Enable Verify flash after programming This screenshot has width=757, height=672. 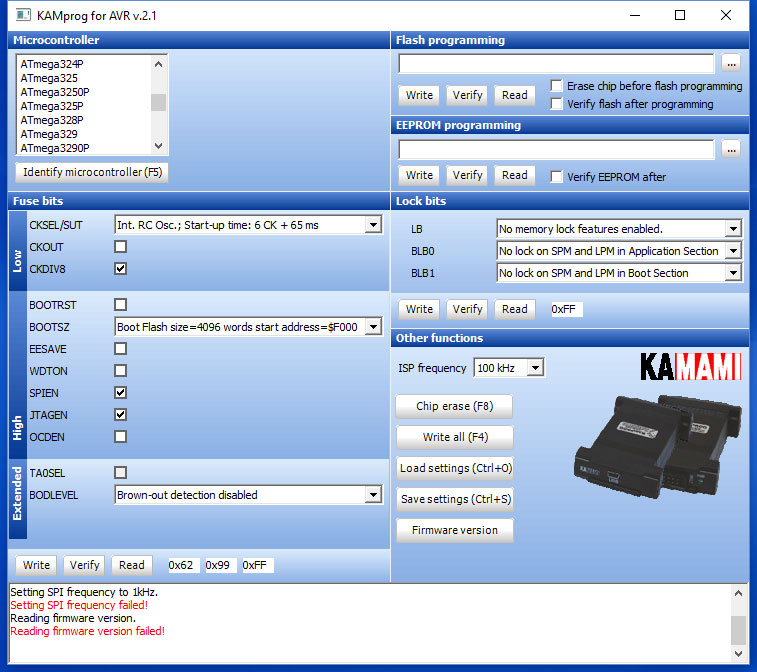tap(557, 104)
